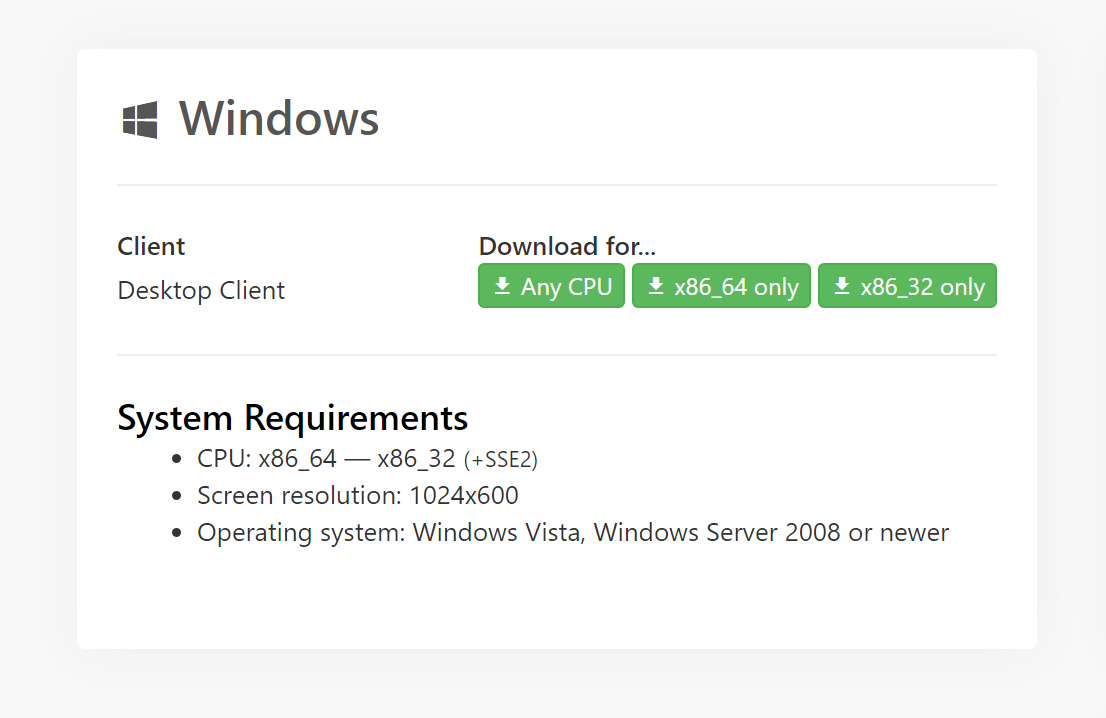This screenshot has width=1106, height=718.
Task: Click the Operating system requirement line
Action: pos(572,533)
